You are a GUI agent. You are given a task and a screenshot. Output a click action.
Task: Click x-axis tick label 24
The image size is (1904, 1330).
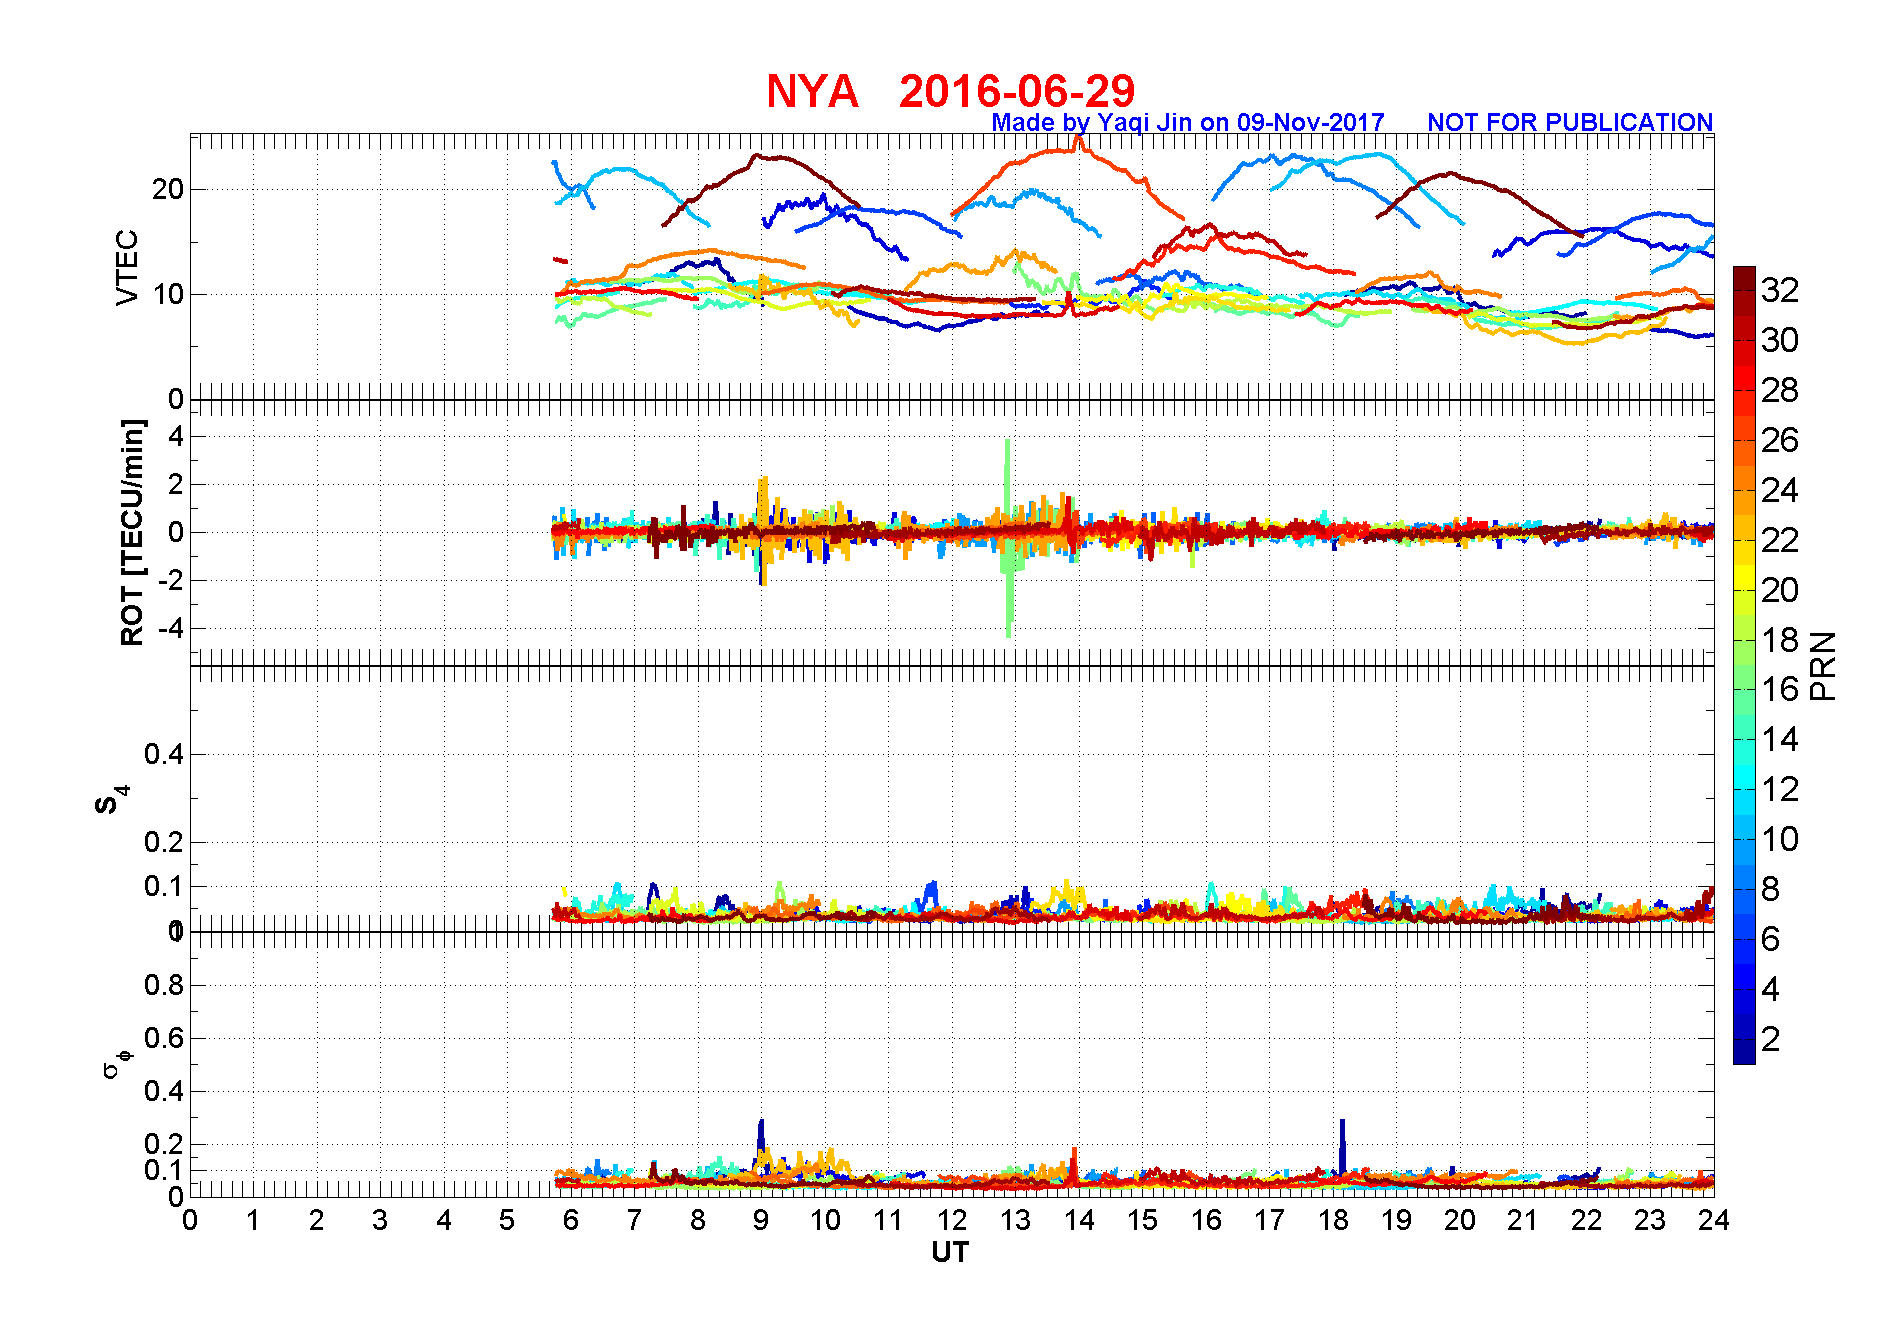point(1713,1220)
